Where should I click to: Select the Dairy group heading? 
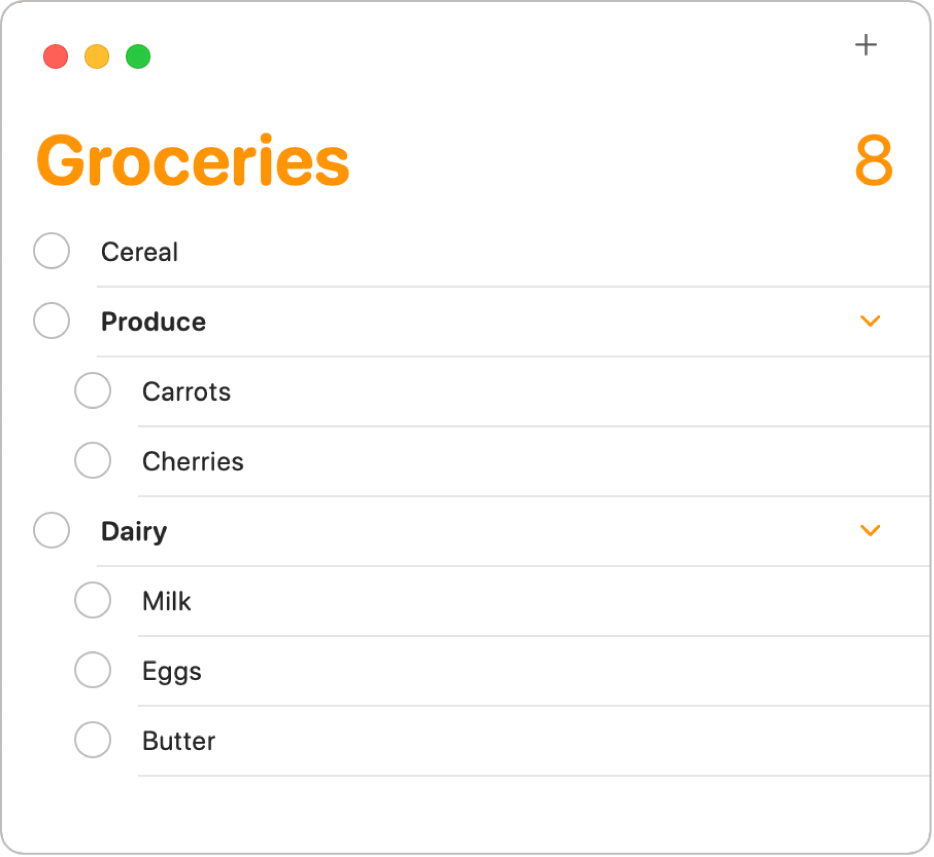[134, 531]
